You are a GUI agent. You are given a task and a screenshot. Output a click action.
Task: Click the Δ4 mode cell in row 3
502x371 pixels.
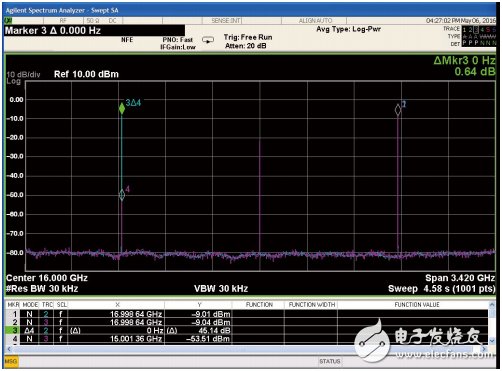(x=29, y=331)
